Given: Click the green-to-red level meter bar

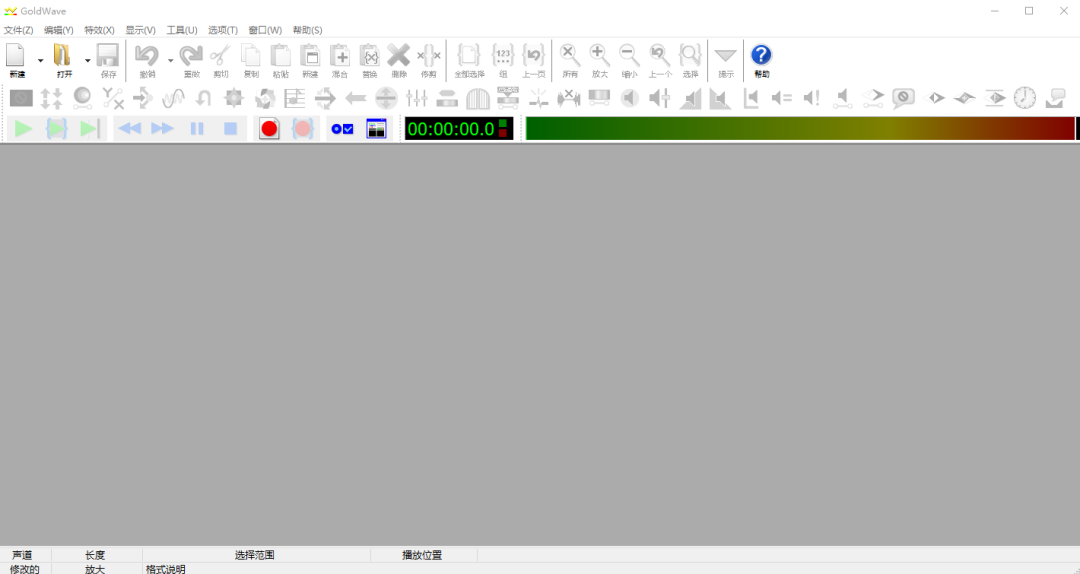Looking at the screenshot, I should 799,128.
